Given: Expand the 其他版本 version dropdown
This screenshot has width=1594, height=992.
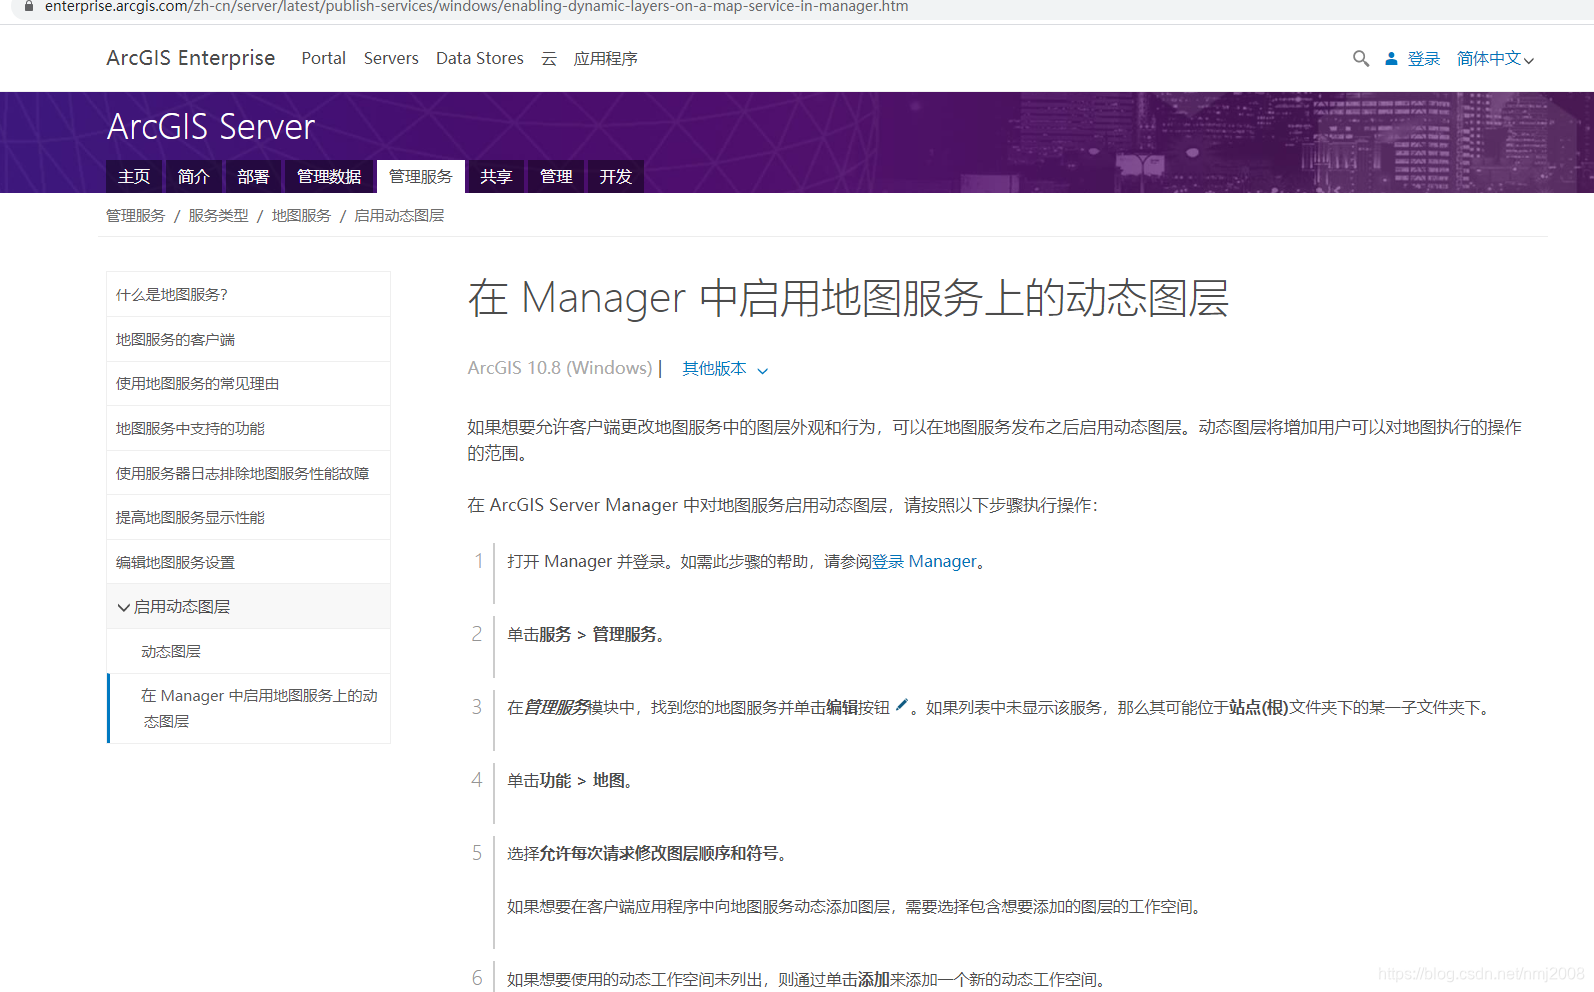Looking at the screenshot, I should point(725,369).
